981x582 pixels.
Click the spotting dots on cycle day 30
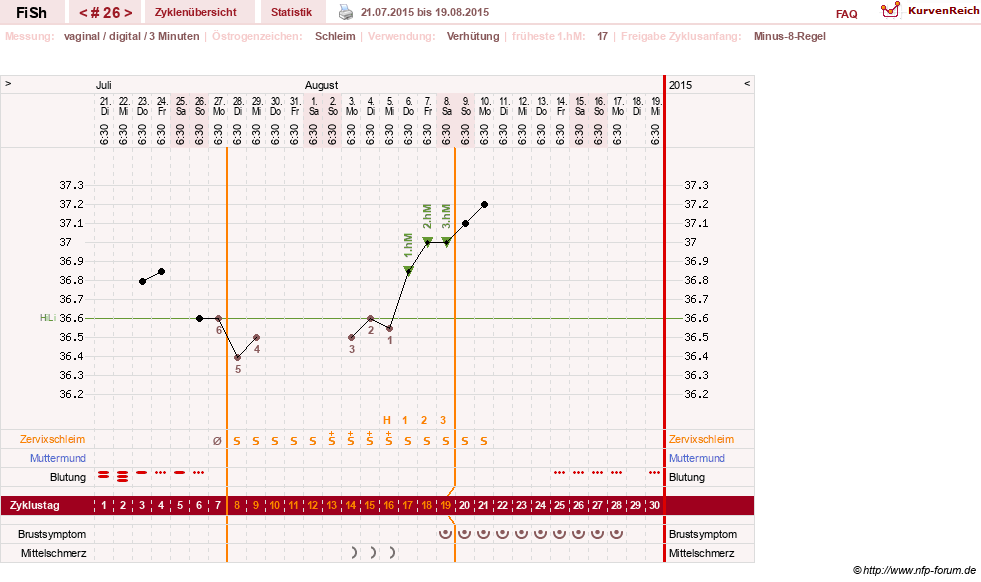(x=654, y=472)
